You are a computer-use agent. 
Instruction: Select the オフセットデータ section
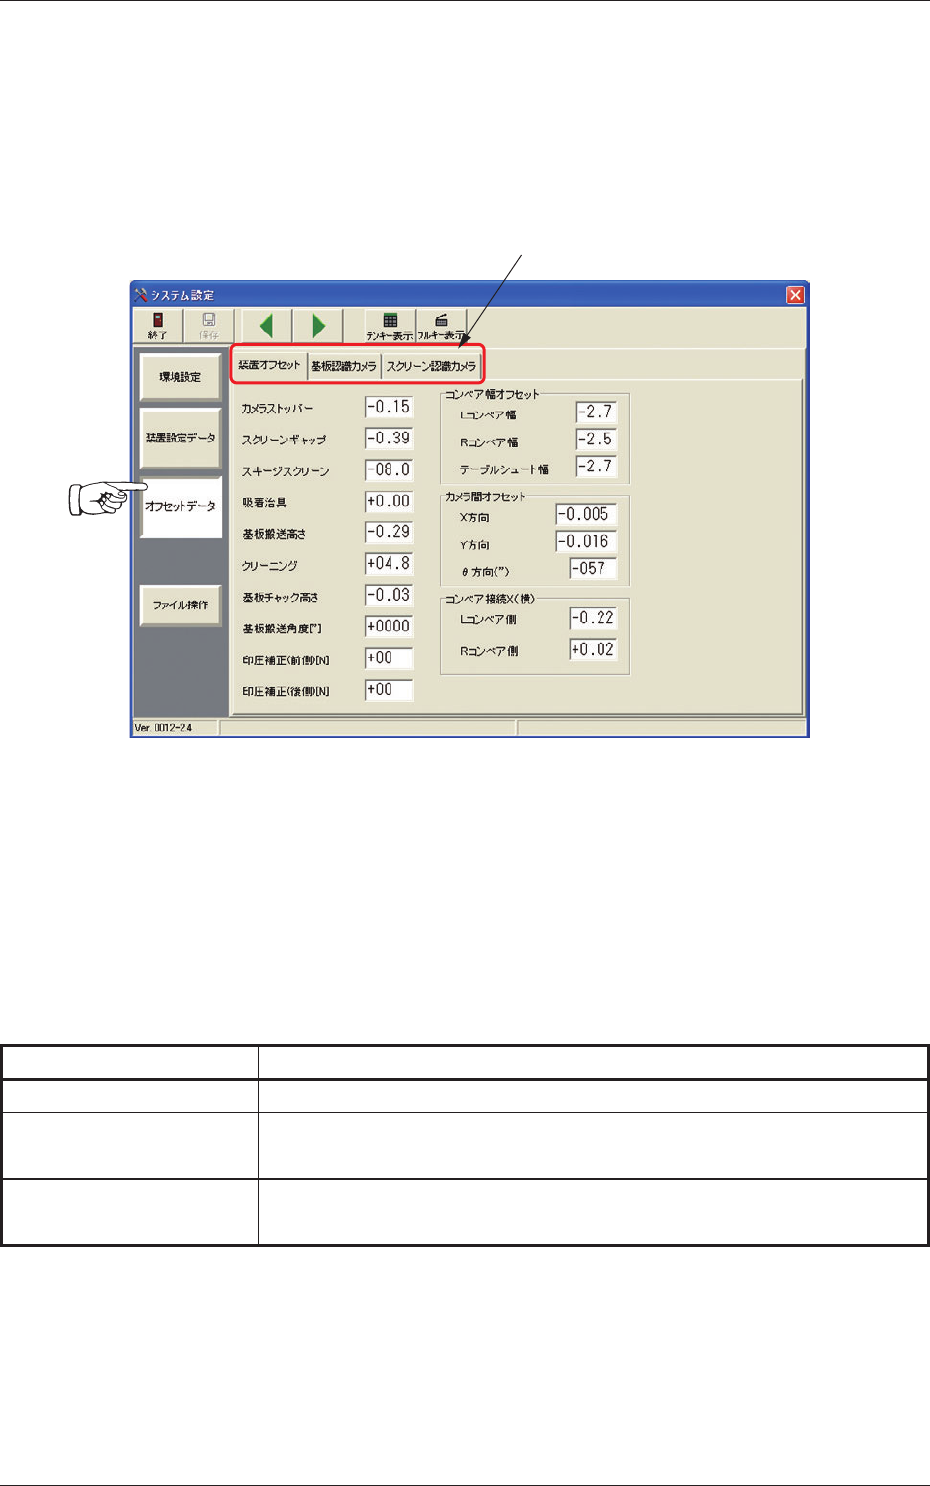180,507
